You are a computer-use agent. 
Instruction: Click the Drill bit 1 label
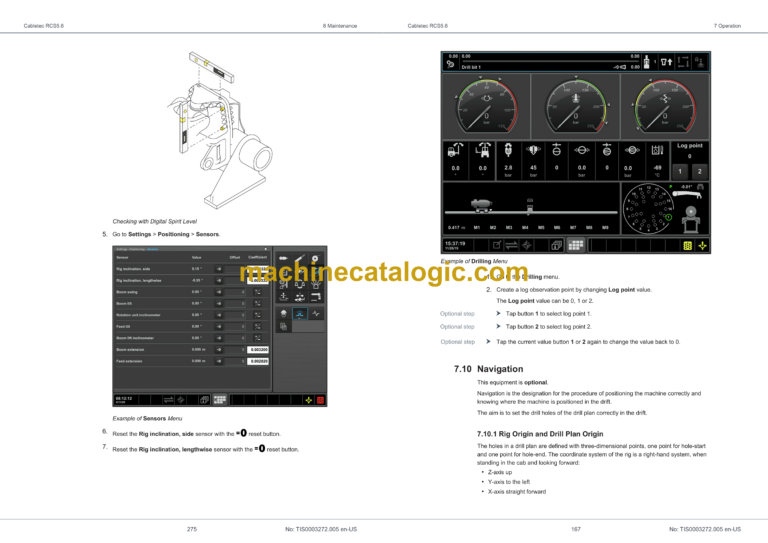point(471,67)
